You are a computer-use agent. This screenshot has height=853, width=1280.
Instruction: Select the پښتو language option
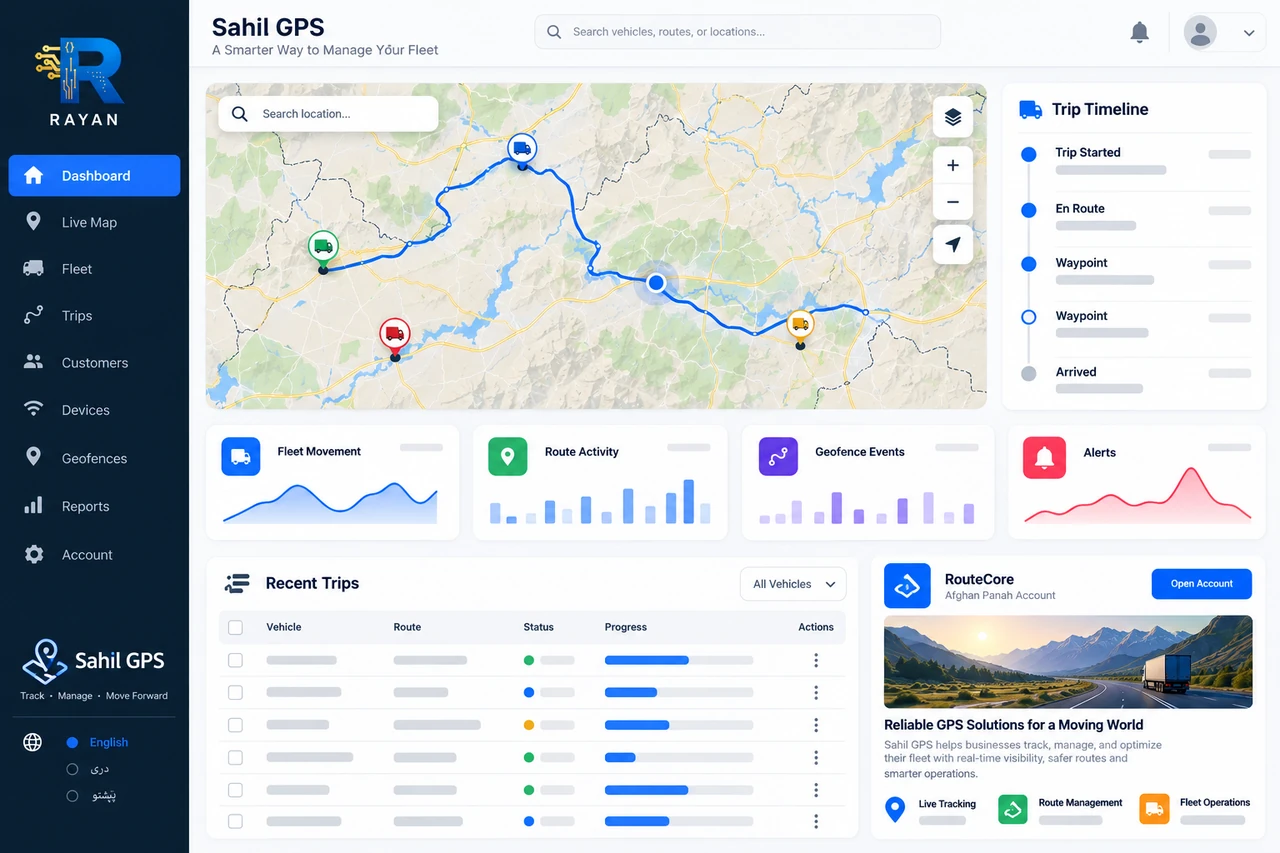[x=91, y=796]
